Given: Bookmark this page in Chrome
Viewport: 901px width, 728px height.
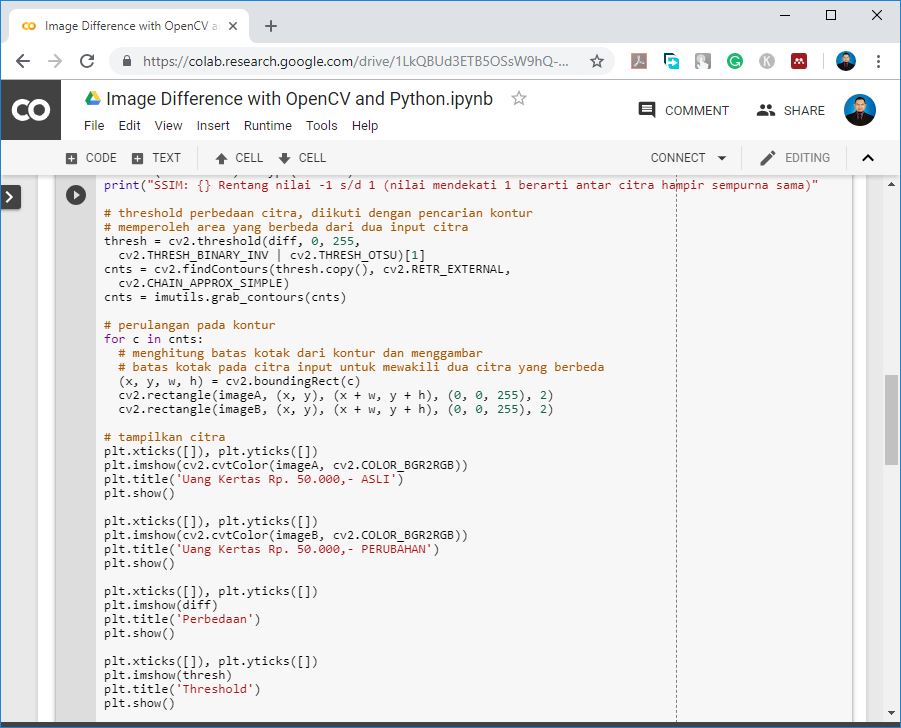Looking at the screenshot, I should pos(597,61).
